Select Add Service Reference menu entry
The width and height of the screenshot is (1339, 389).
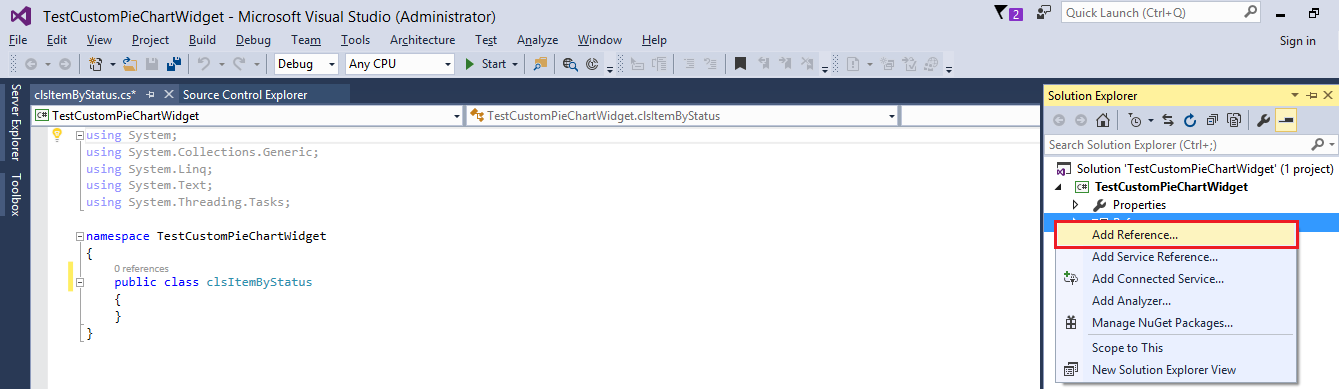tap(1176, 257)
